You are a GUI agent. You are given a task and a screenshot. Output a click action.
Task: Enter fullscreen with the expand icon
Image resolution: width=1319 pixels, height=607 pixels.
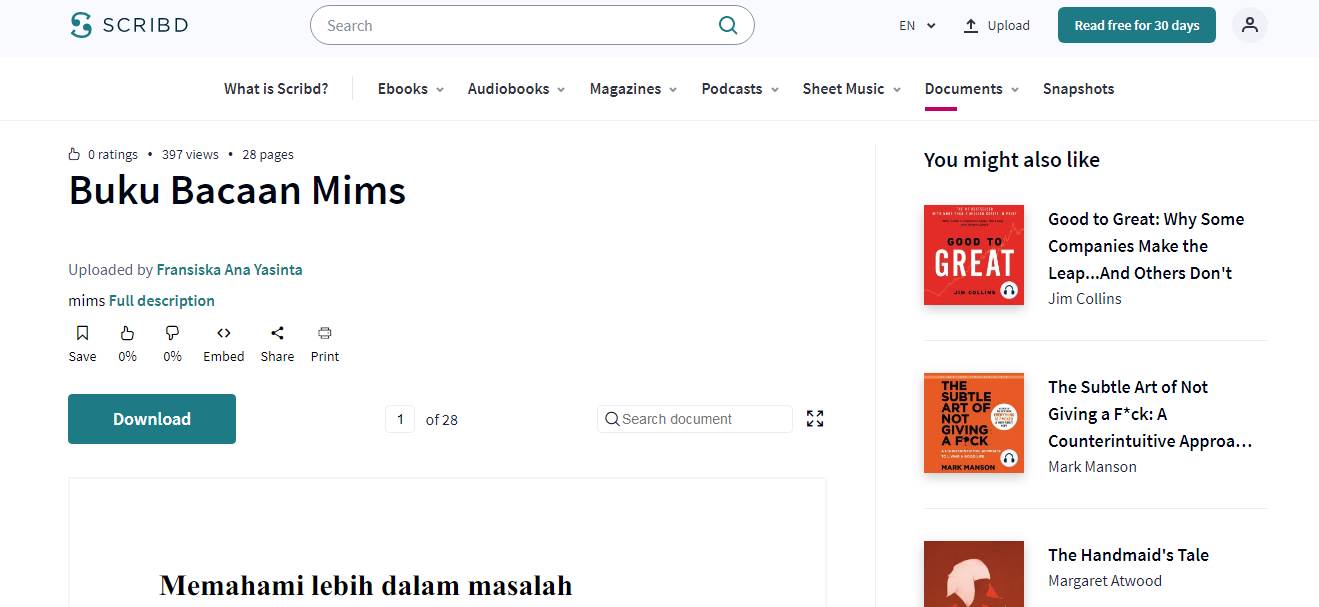point(814,418)
